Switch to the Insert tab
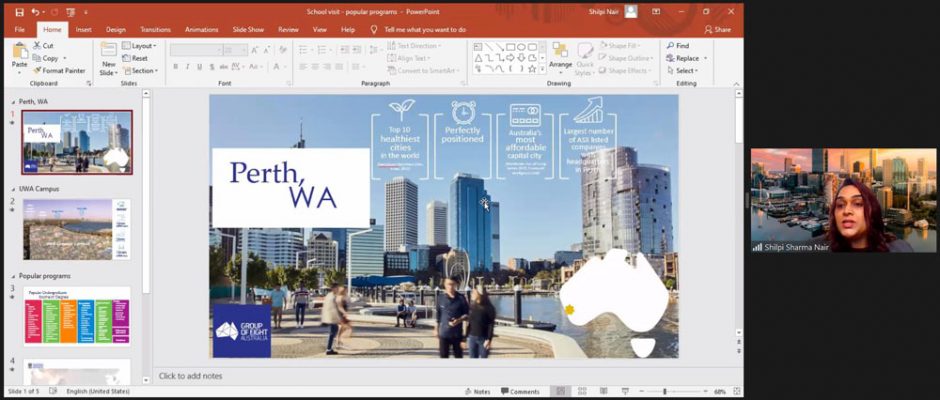940x400 pixels. pos(83,29)
